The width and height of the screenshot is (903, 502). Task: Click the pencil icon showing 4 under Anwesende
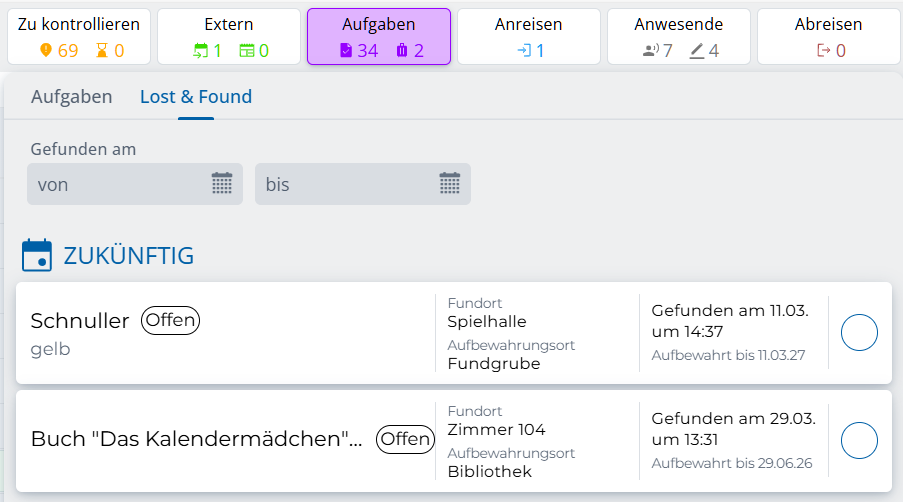(x=697, y=50)
